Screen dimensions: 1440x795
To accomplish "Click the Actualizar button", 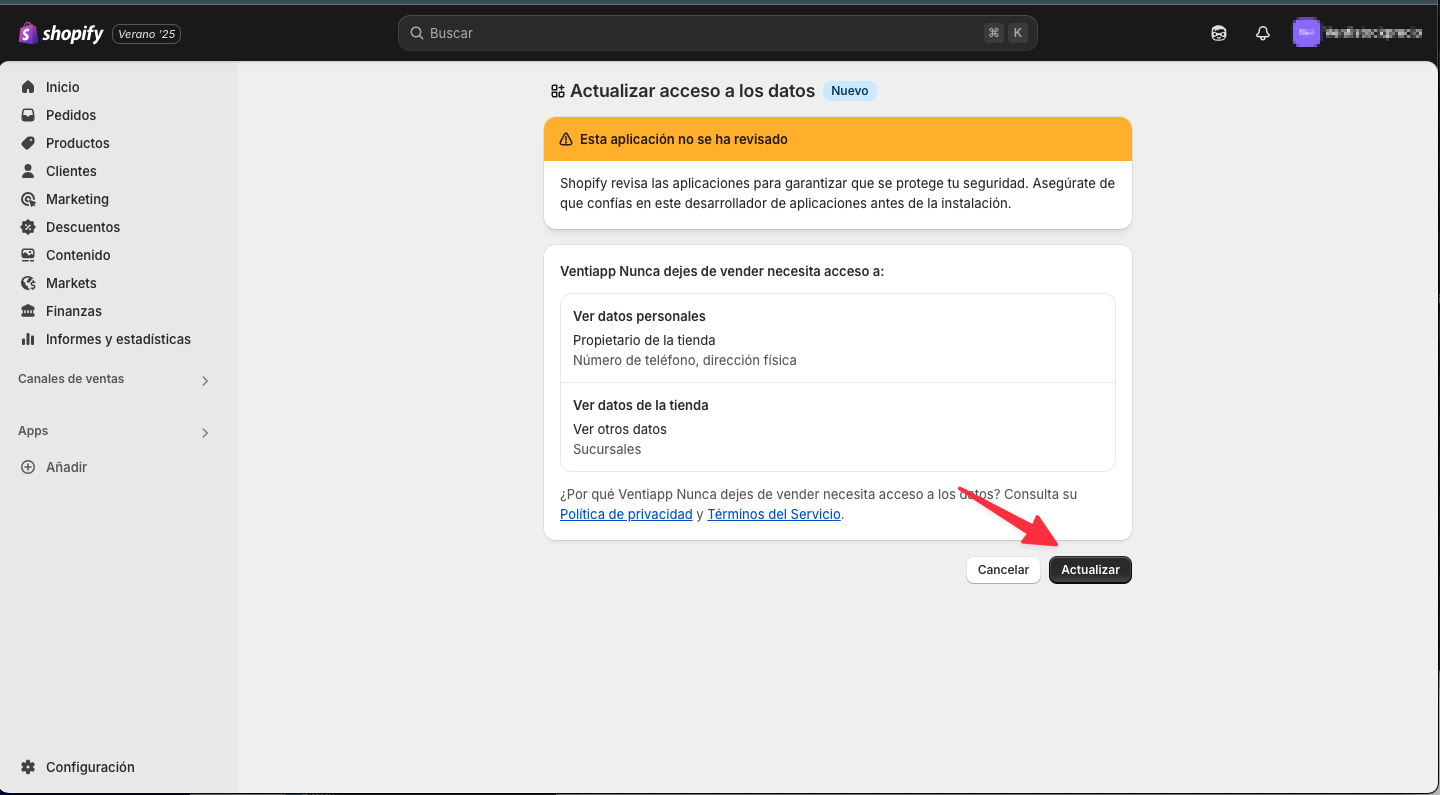I will pyautogui.click(x=1090, y=569).
